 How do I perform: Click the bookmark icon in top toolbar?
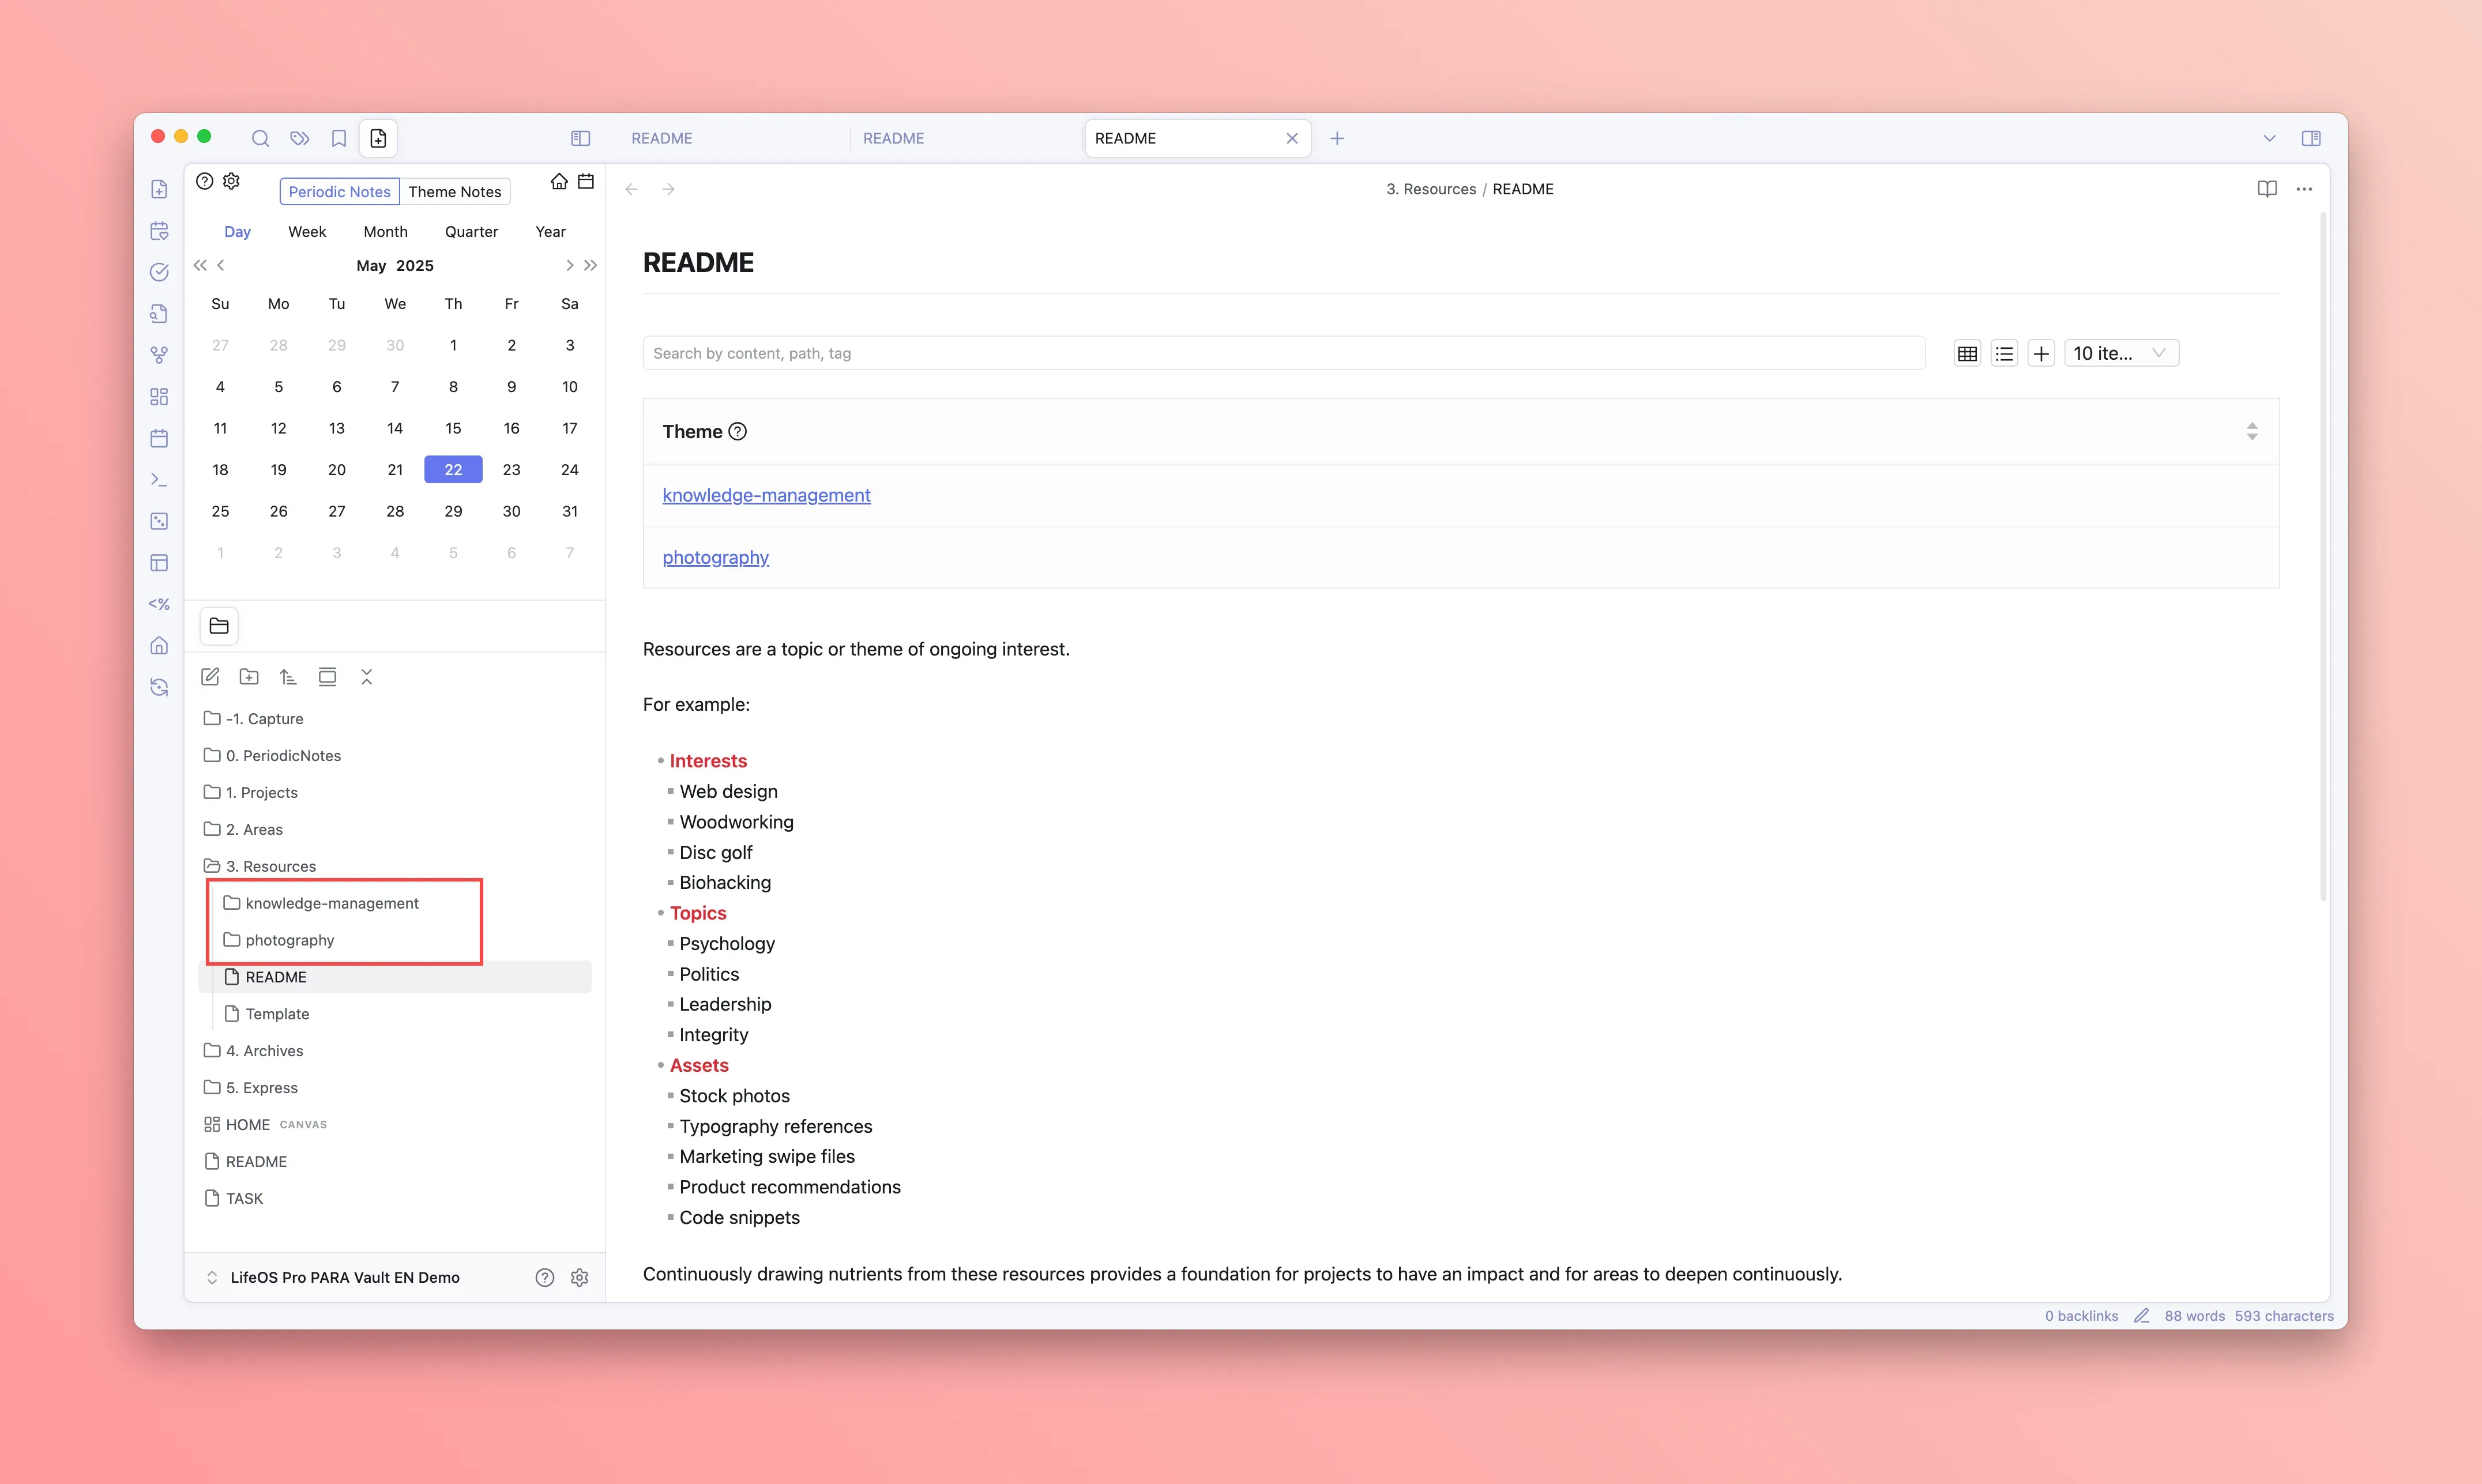(x=339, y=138)
